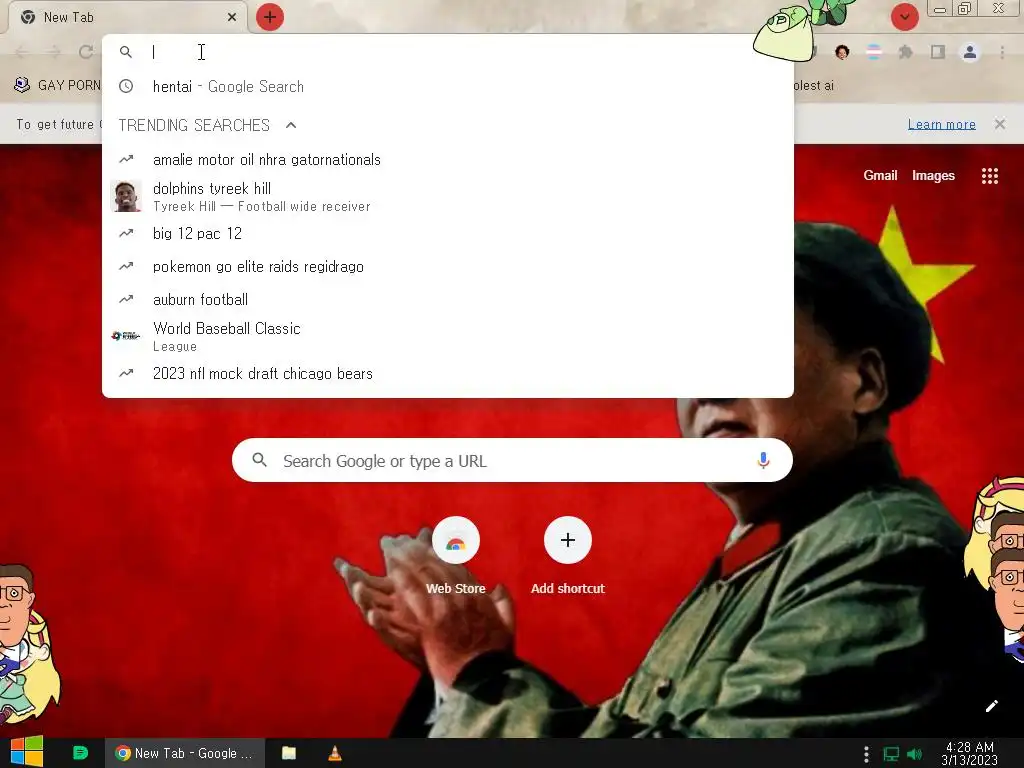1024x768 pixels.
Task: Click the Add shortcut button
Action: [x=568, y=556]
